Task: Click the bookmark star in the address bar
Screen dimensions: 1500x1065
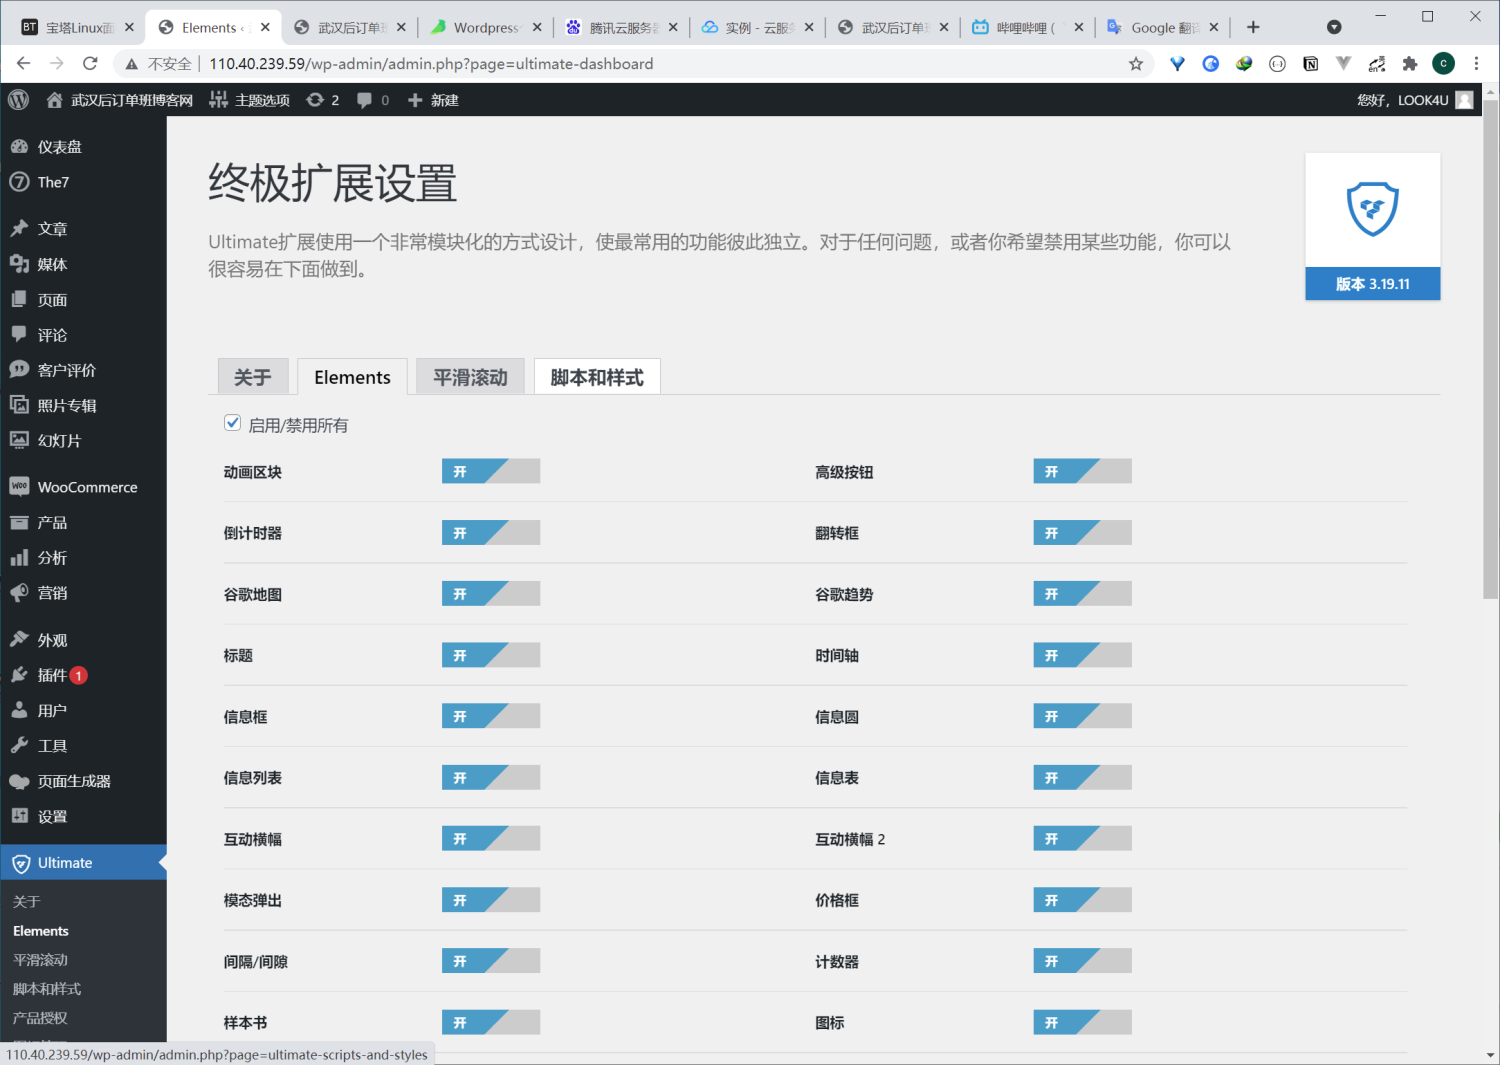Action: pyautogui.click(x=1136, y=62)
